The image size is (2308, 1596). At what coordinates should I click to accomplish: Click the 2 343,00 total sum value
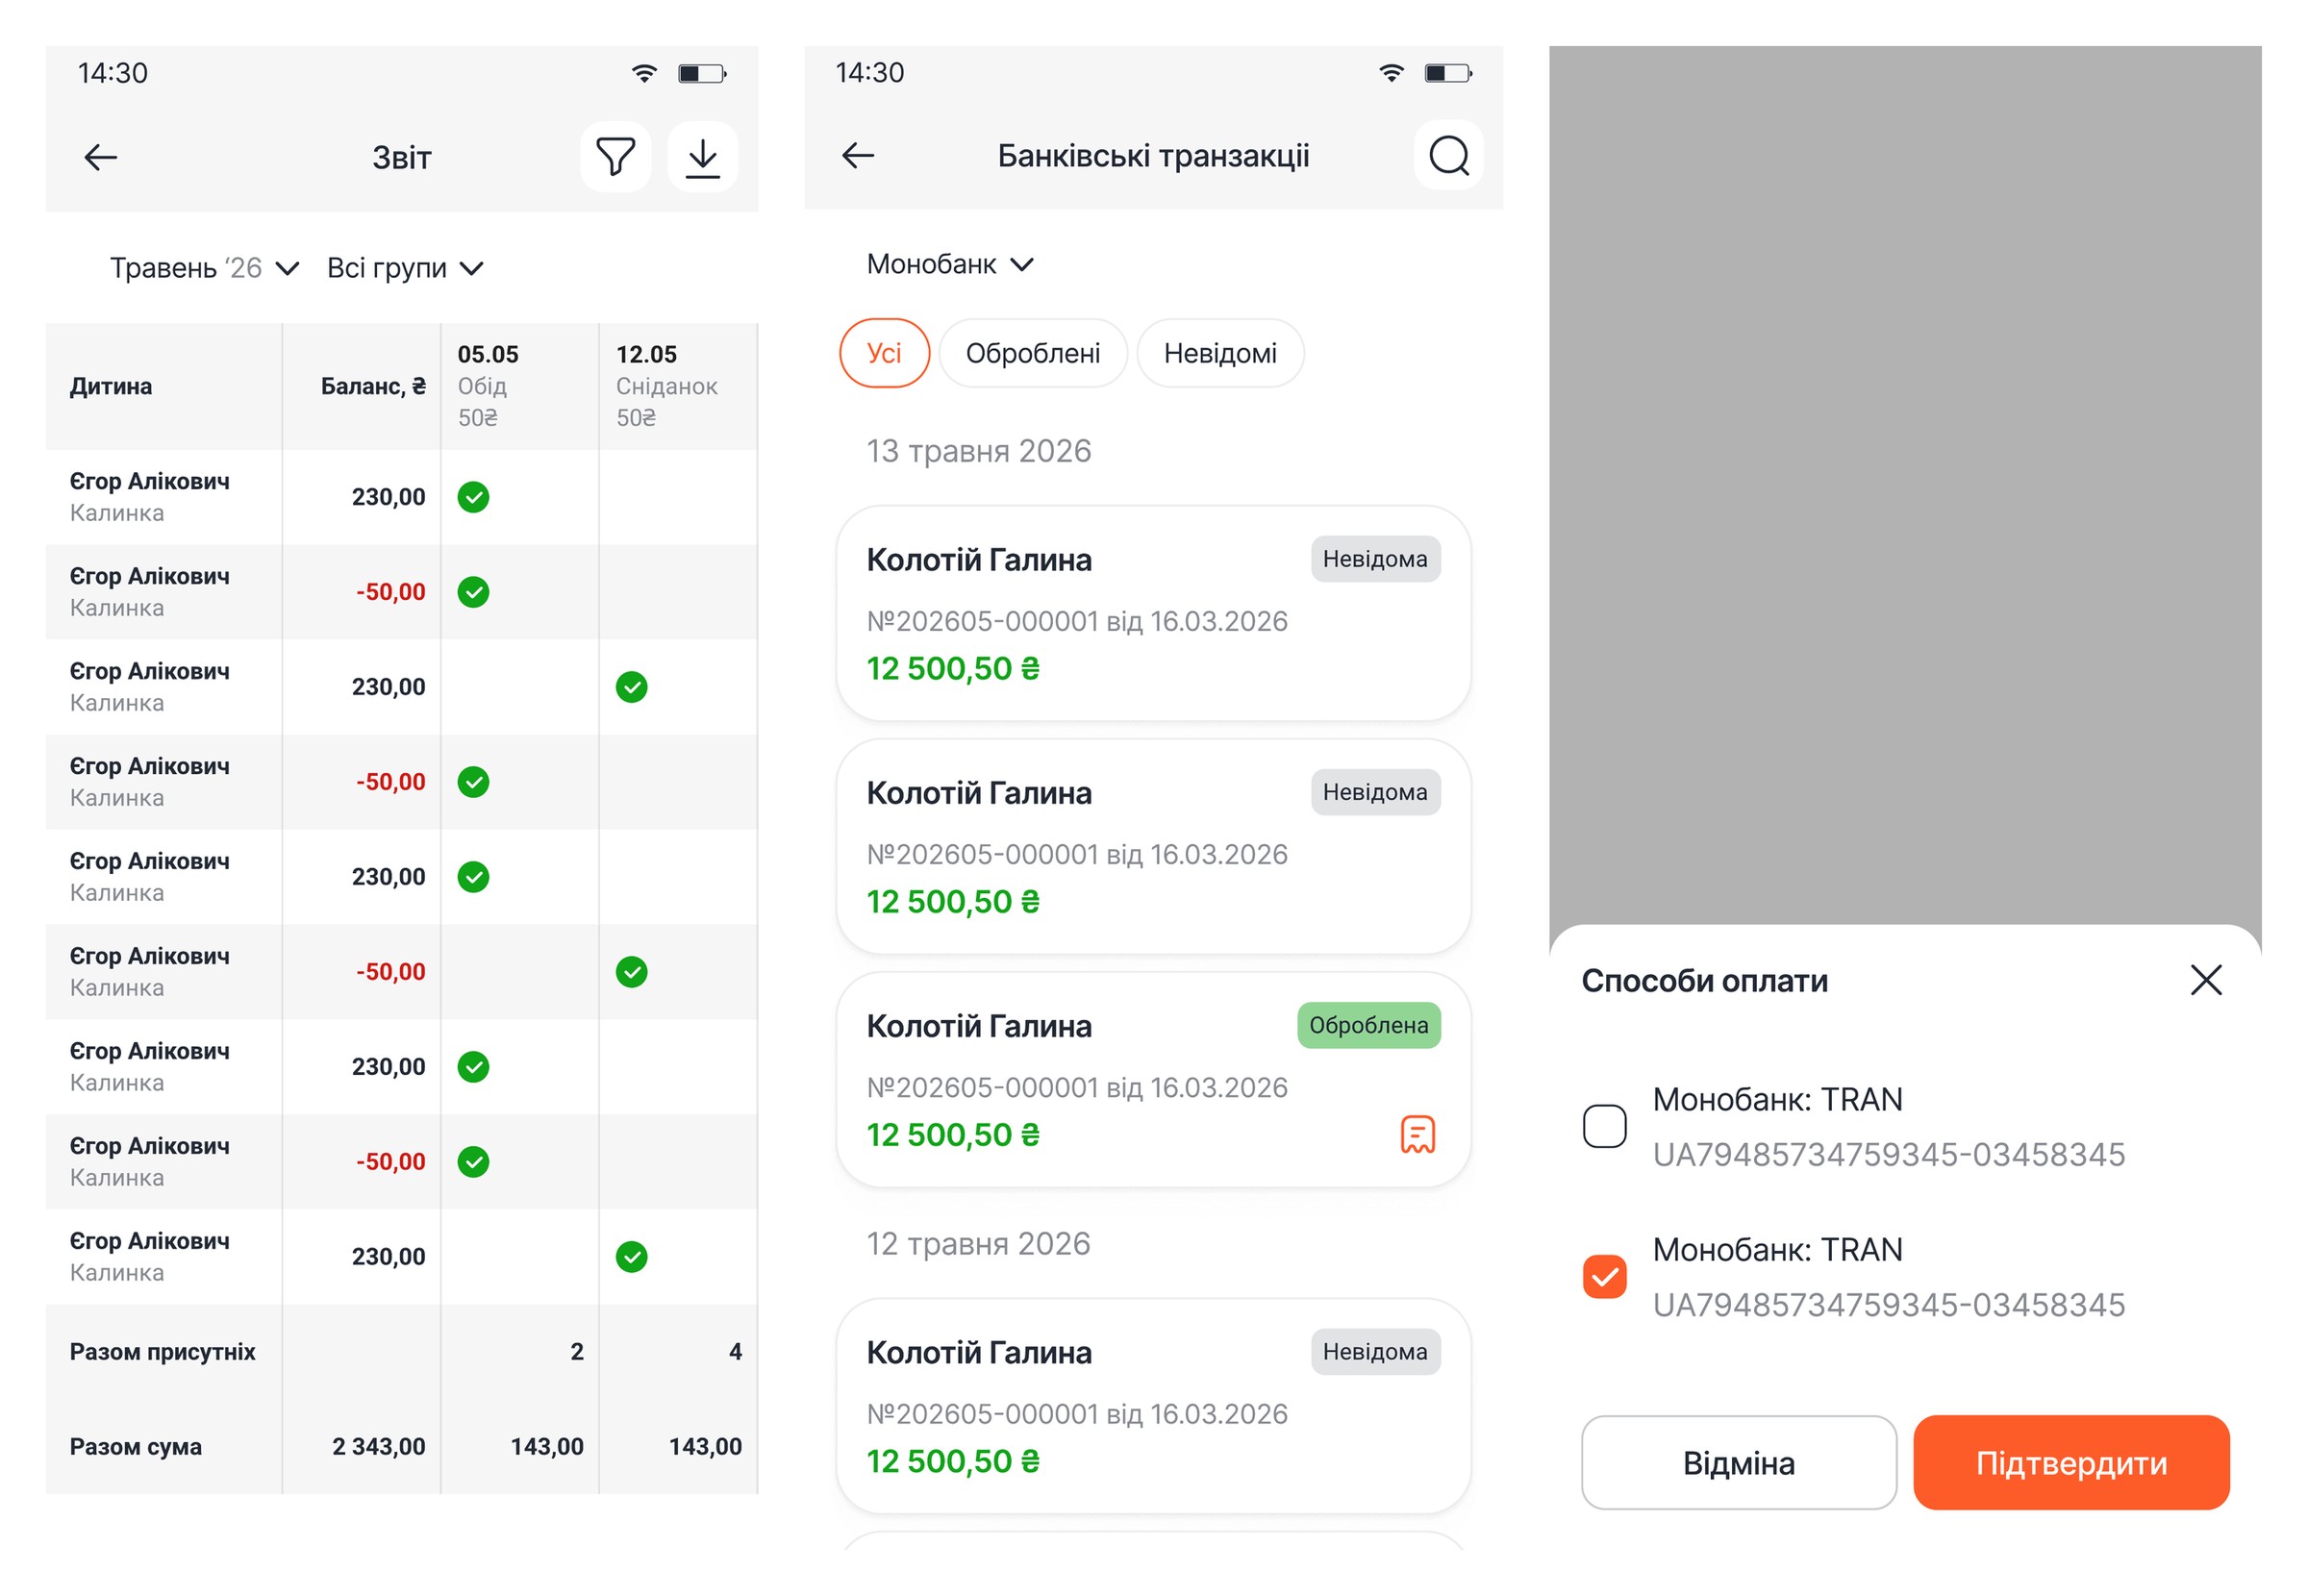point(379,1446)
